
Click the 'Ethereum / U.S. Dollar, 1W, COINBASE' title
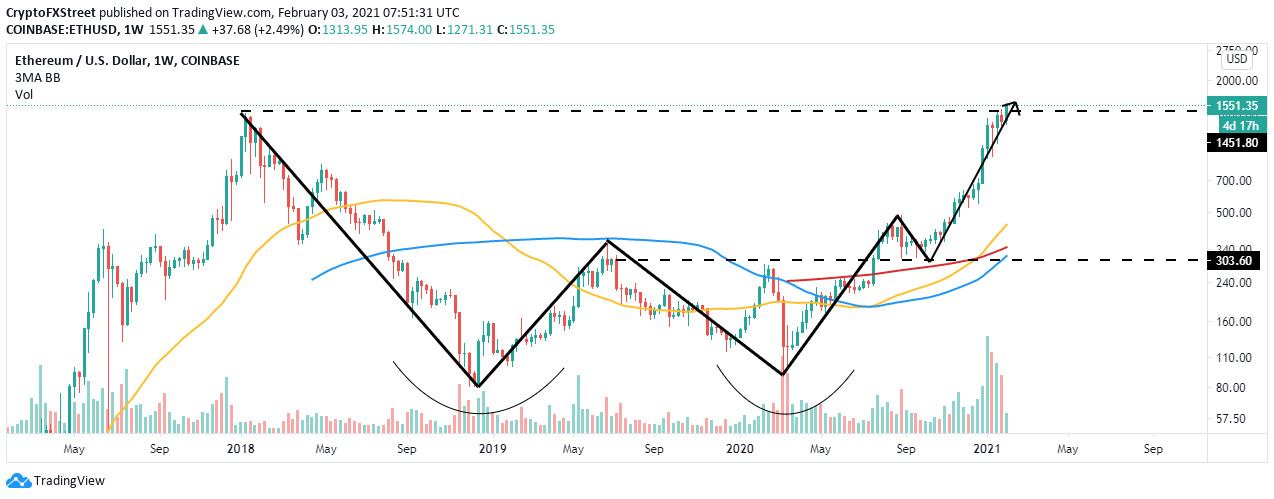point(125,60)
